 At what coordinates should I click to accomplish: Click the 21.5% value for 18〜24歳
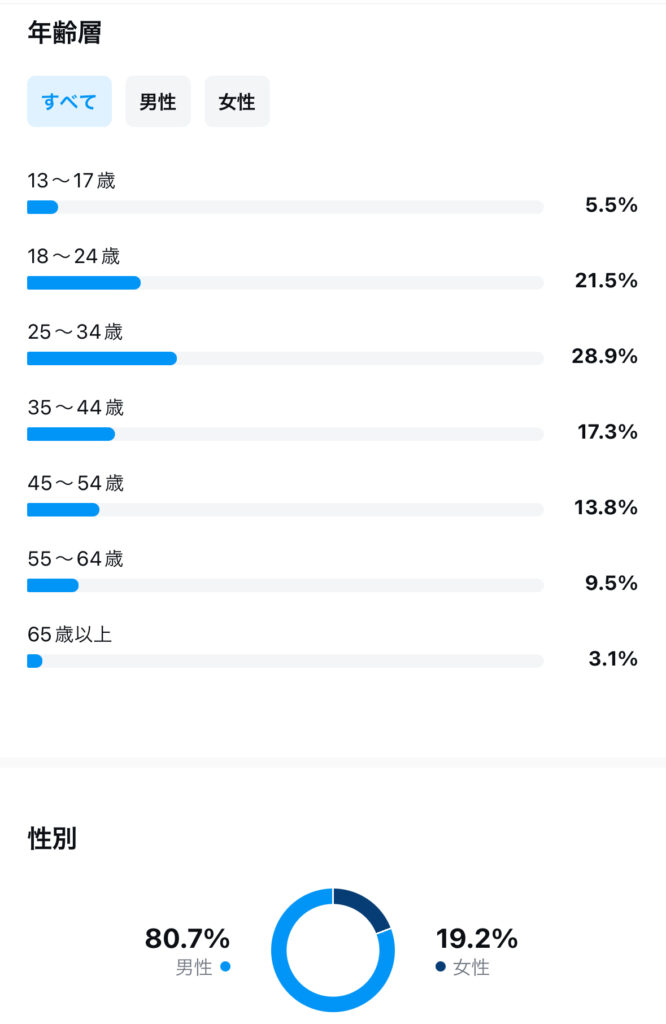click(x=606, y=281)
